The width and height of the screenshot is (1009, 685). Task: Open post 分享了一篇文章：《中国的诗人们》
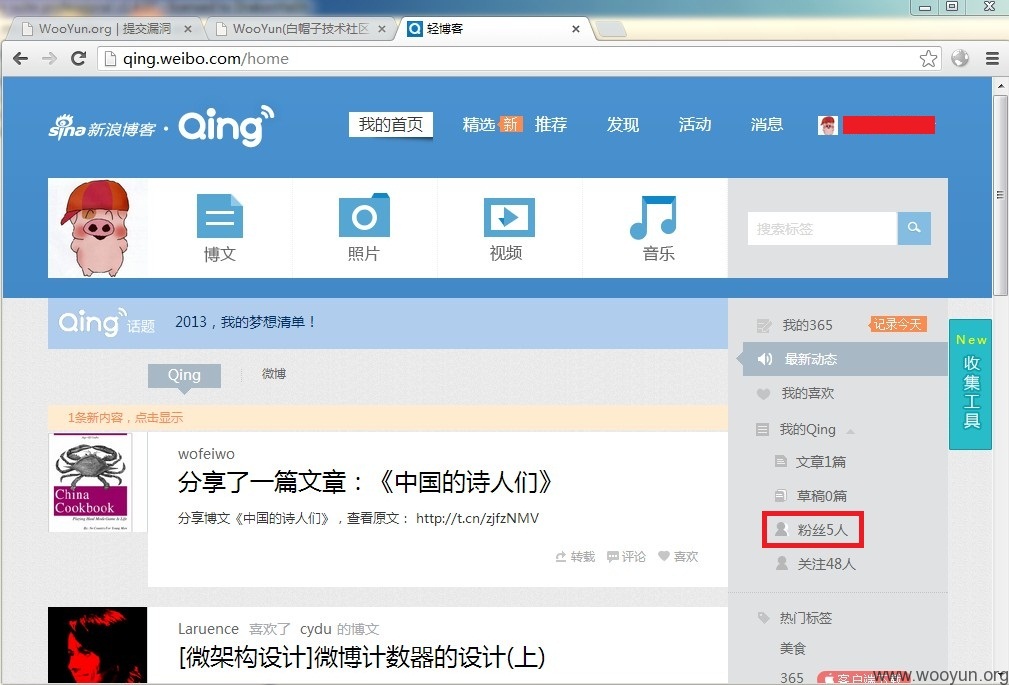(365, 482)
